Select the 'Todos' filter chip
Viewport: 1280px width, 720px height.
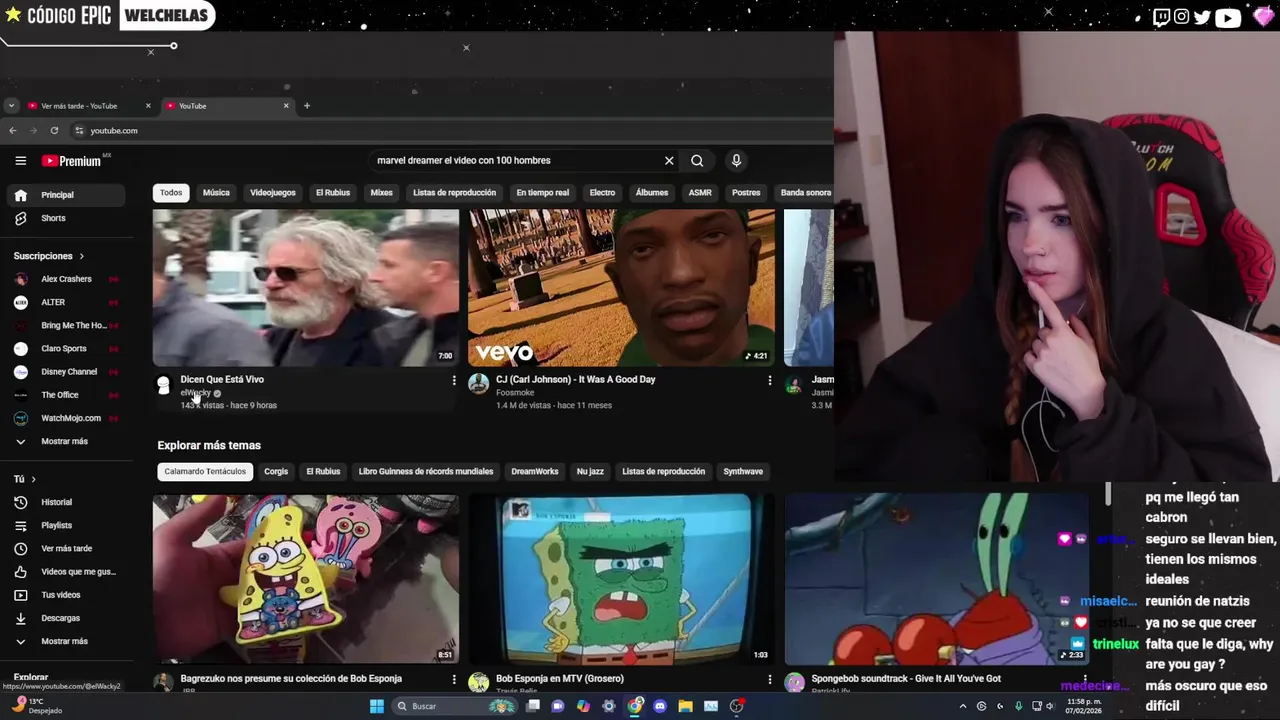pyautogui.click(x=171, y=192)
